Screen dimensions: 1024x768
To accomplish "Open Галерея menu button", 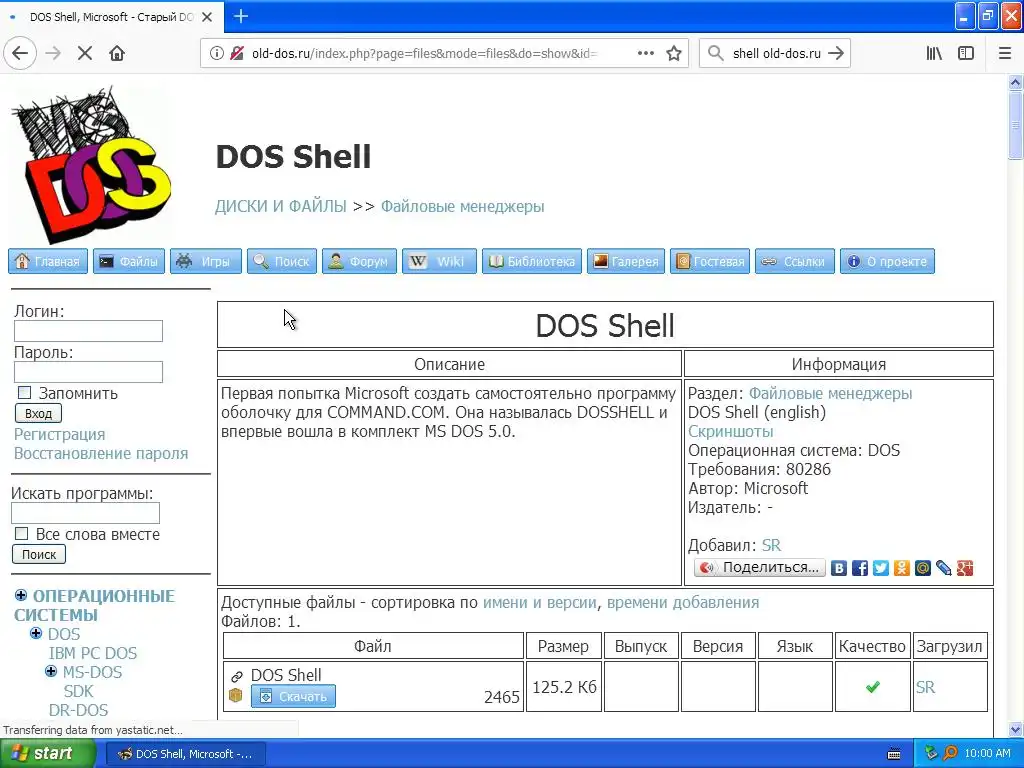I will (x=626, y=261).
